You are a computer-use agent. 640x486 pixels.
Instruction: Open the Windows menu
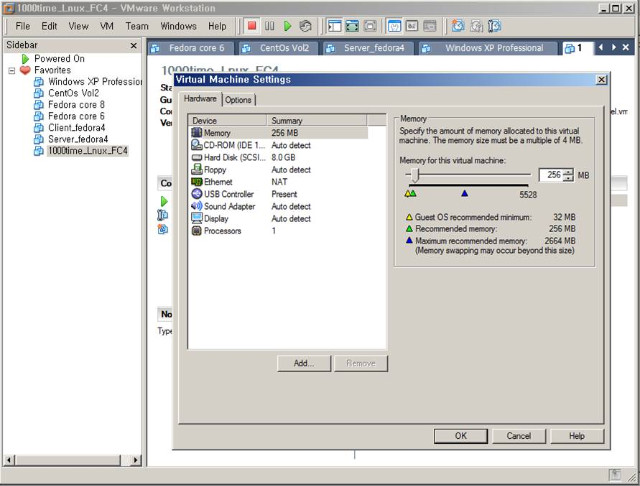178,26
